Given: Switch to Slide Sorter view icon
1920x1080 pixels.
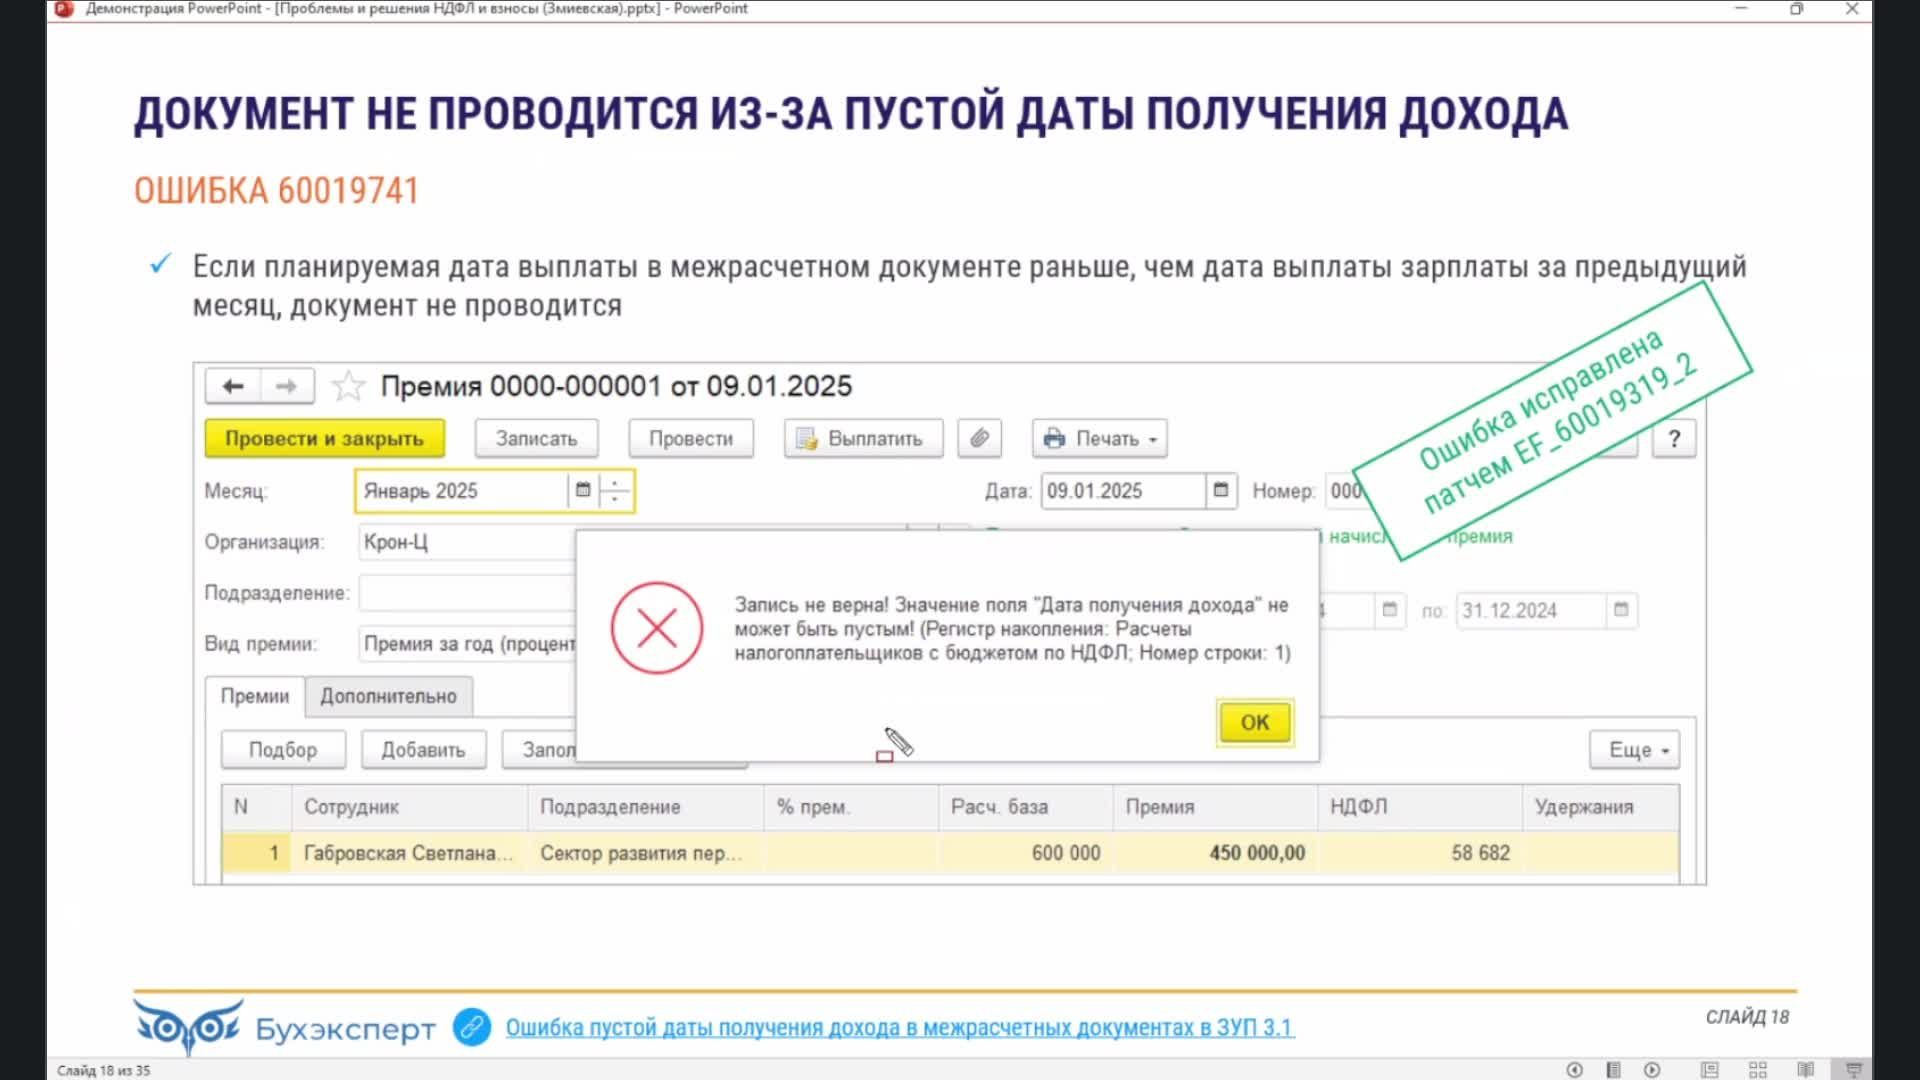Looking at the screenshot, I should [1758, 1070].
